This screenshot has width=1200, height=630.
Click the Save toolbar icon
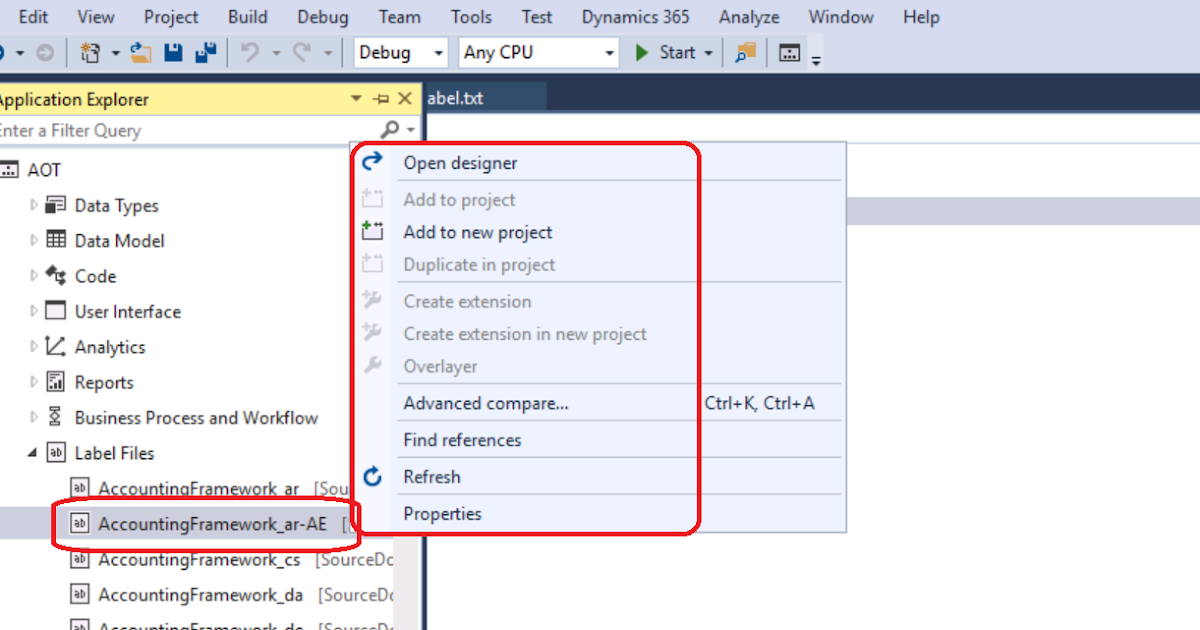pyautogui.click(x=172, y=52)
